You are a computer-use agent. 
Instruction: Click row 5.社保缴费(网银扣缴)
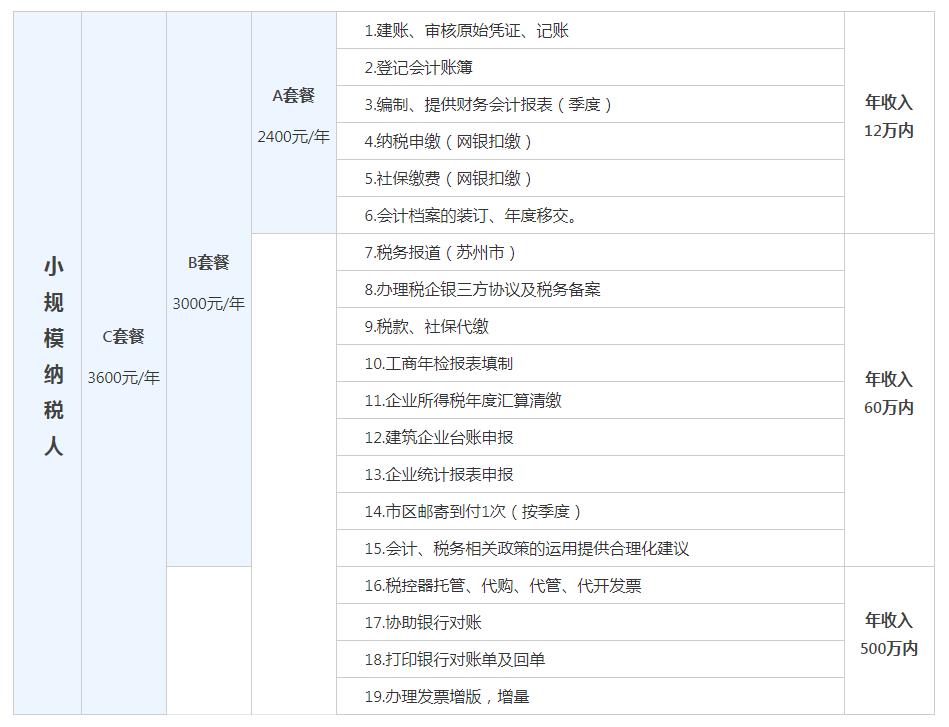[x=590, y=178]
